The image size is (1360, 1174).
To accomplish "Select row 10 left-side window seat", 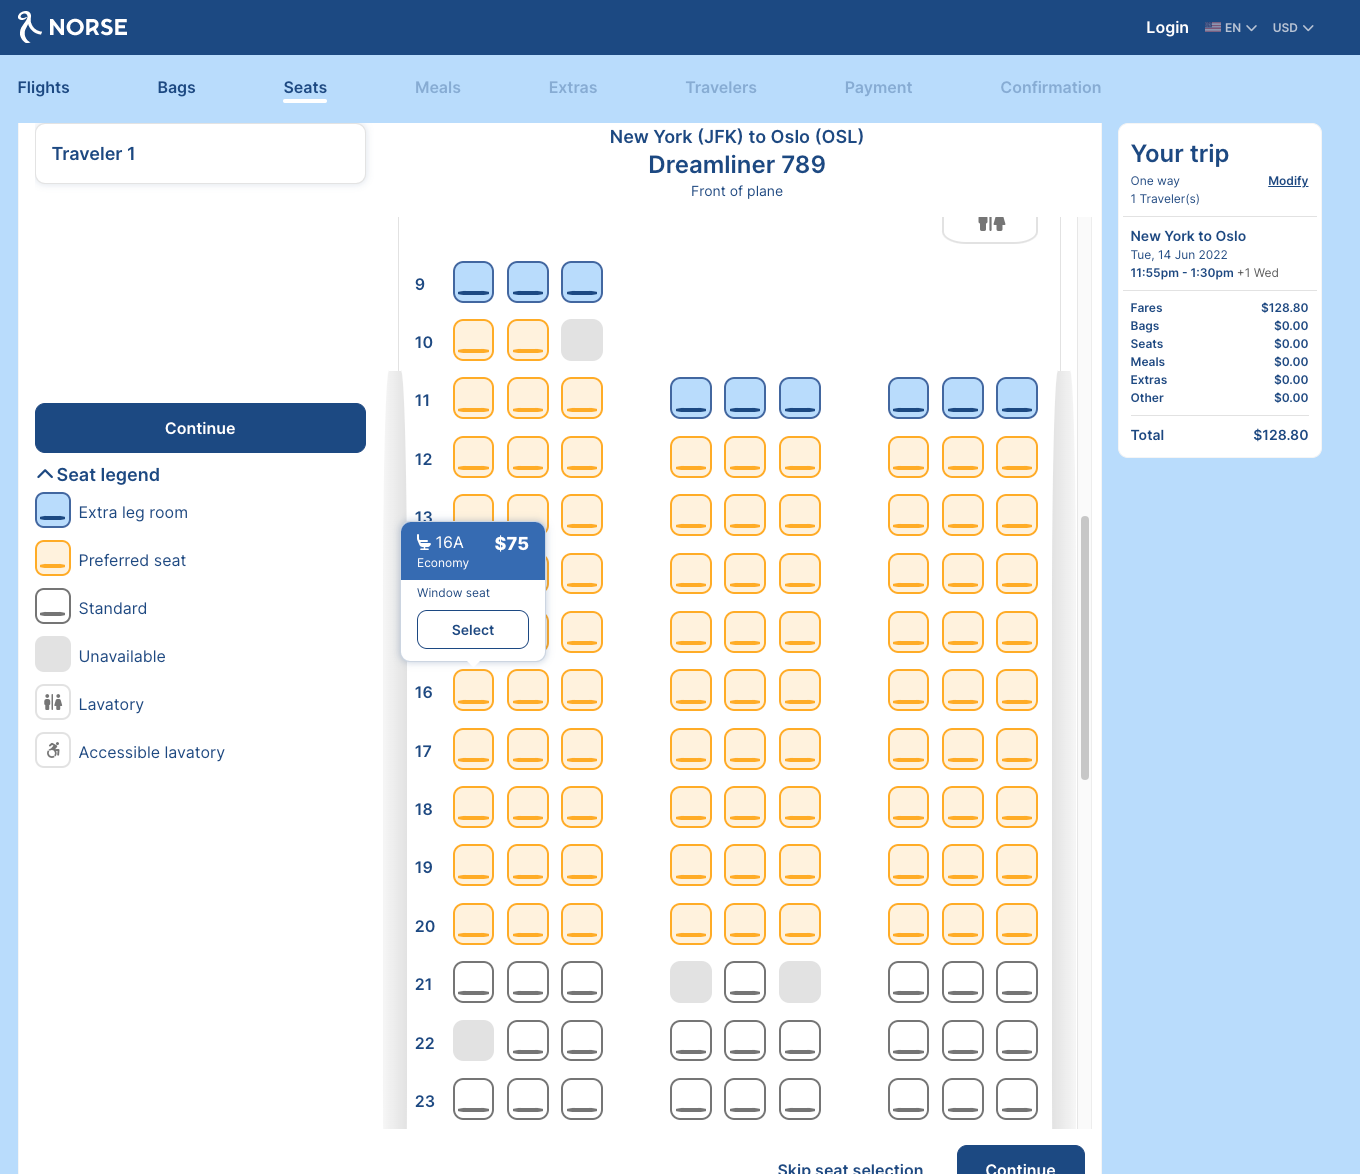I will coord(474,340).
